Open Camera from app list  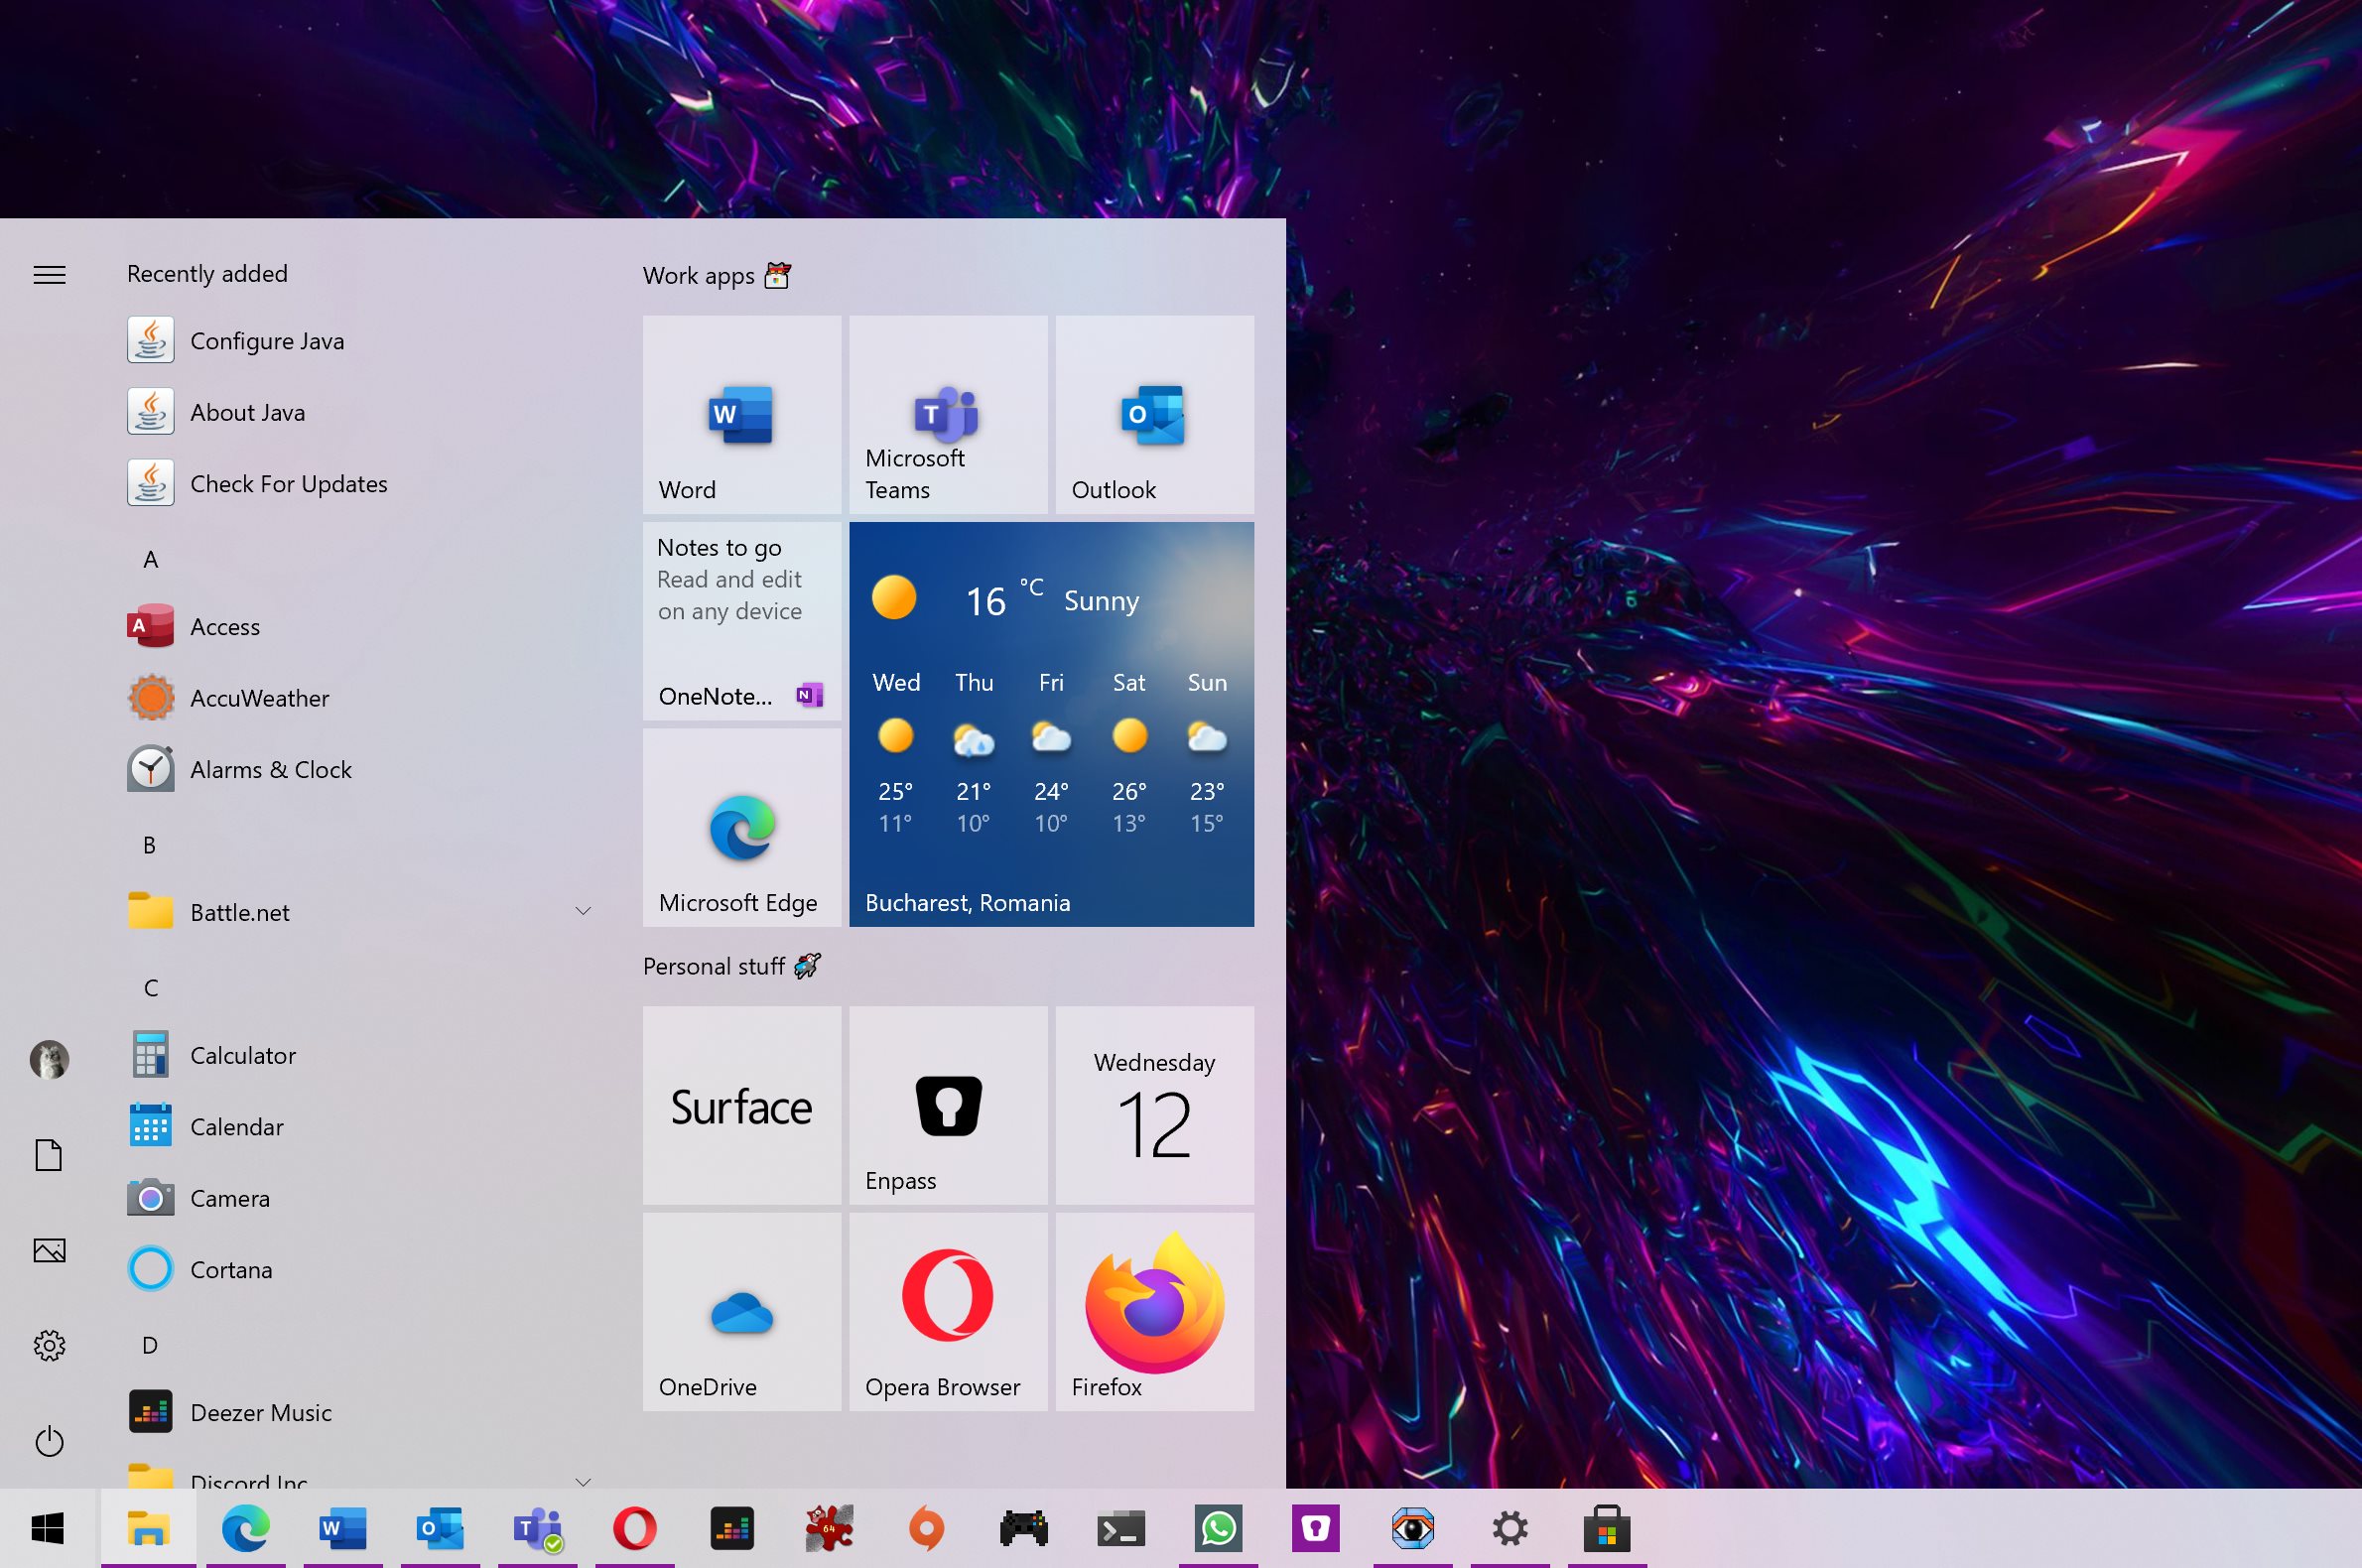coord(360,1198)
